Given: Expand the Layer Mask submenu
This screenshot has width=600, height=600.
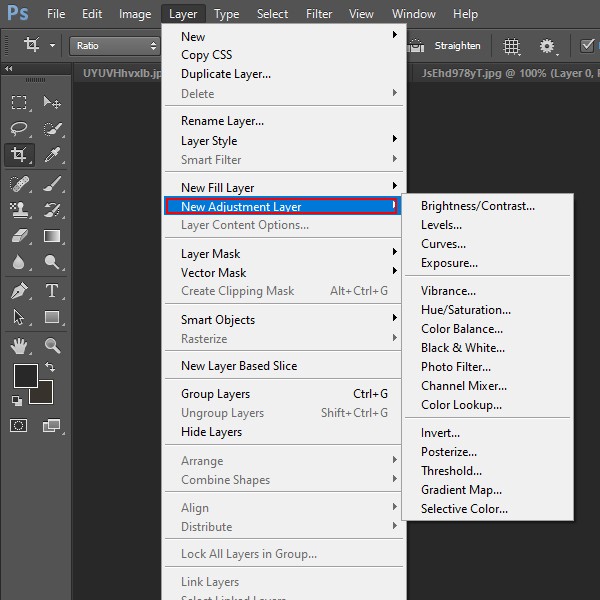Looking at the screenshot, I should click(283, 253).
